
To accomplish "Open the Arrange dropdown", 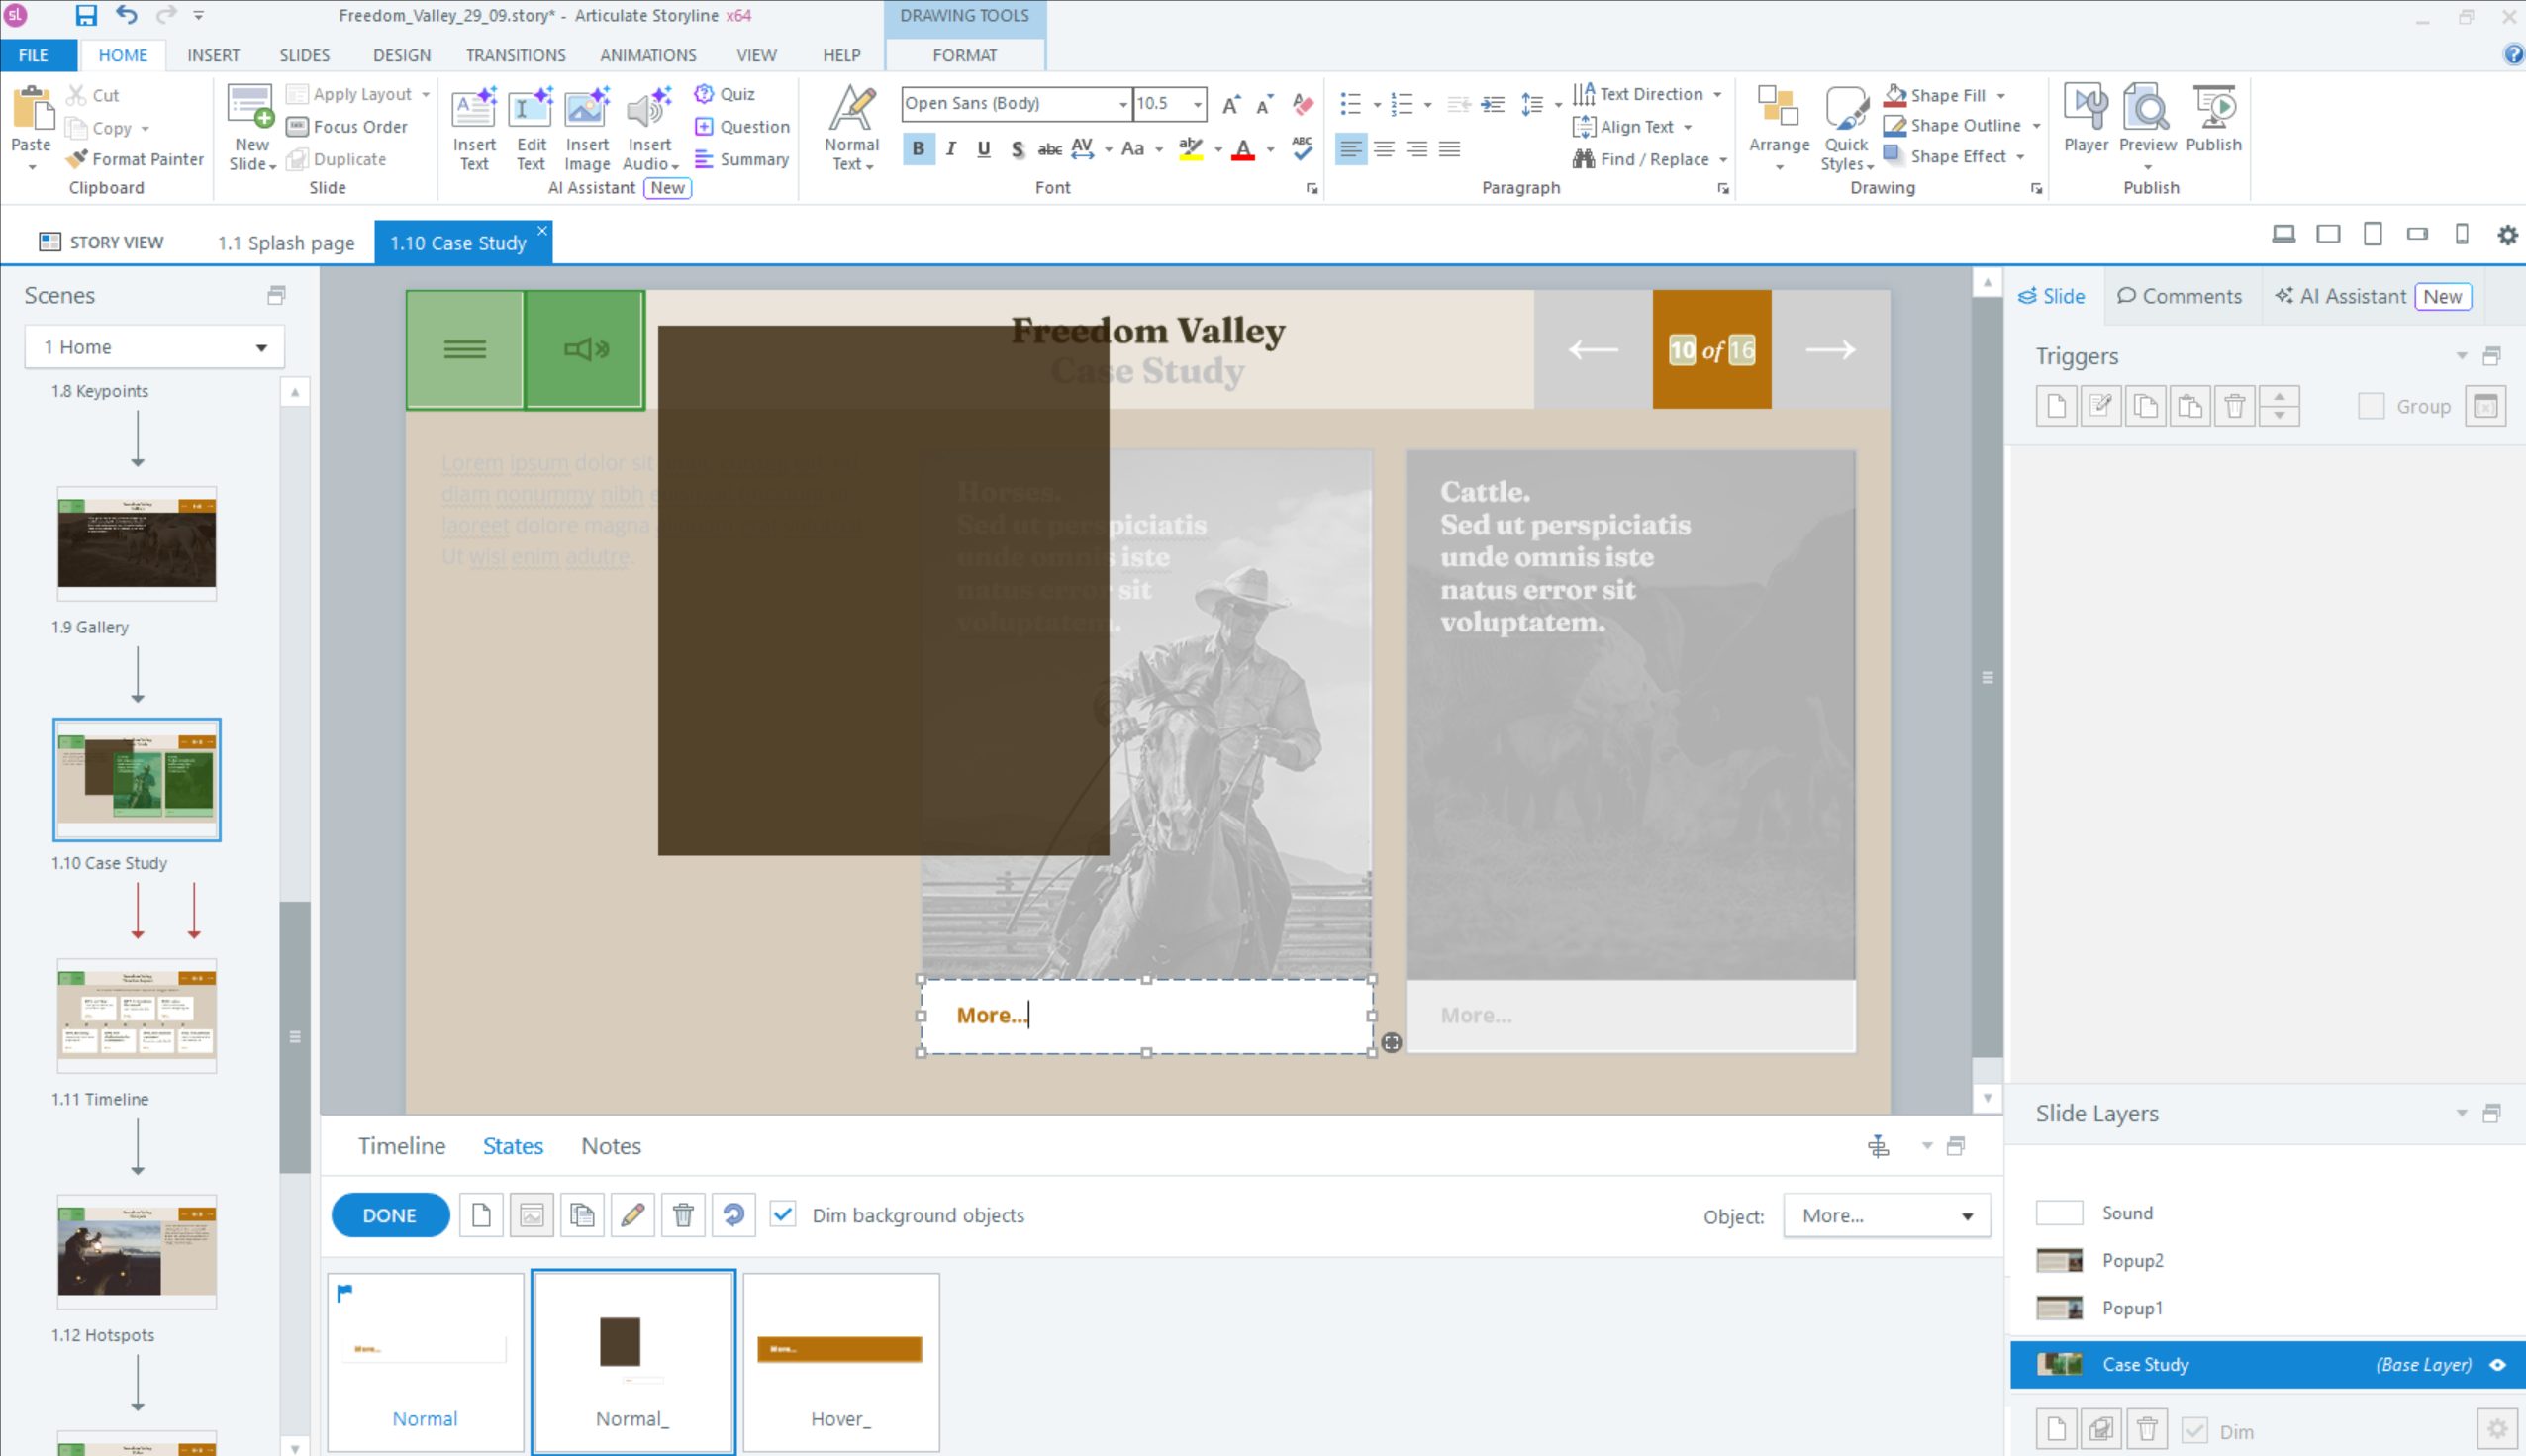I will pos(1779,128).
